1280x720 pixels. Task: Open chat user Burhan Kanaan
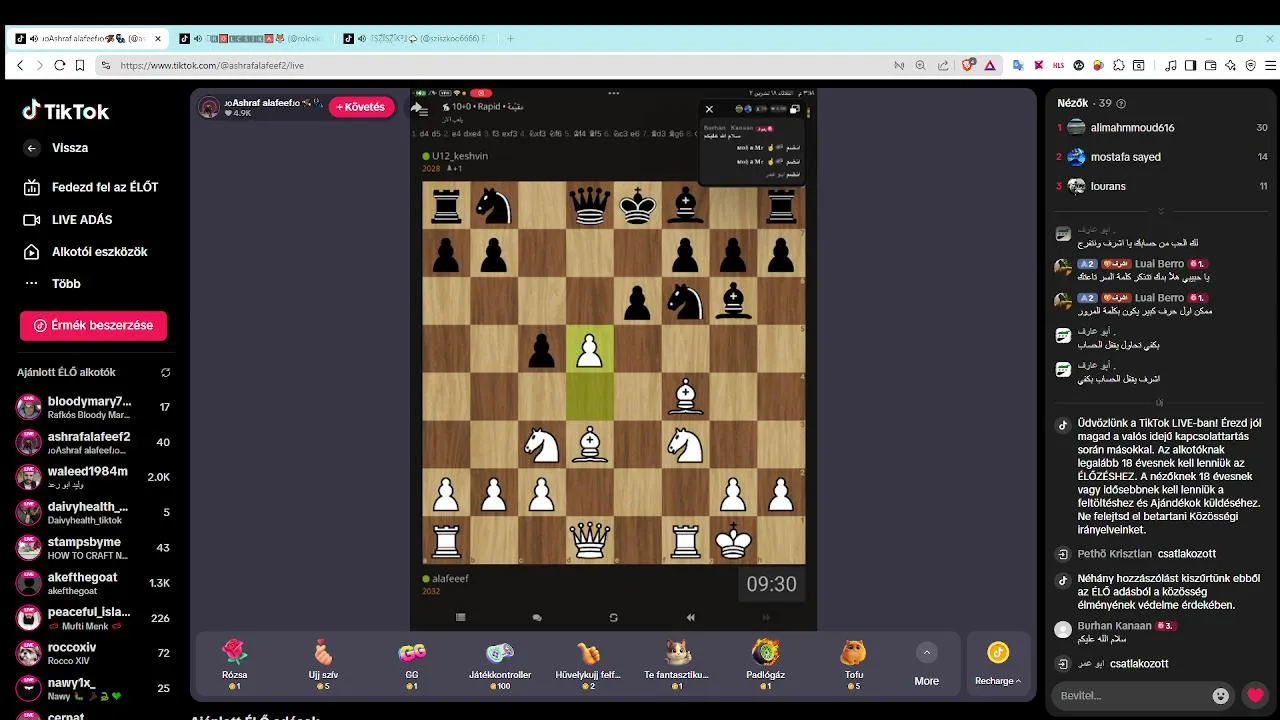[1114, 626]
